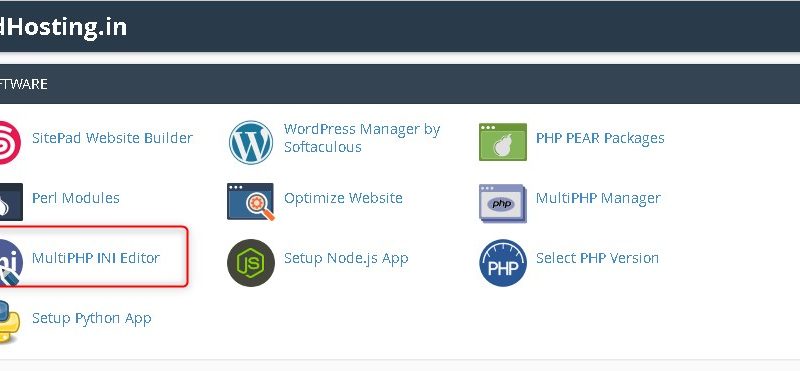Viewport: 800px width, 371px height.
Task: Click the WordPress logo icon
Action: (x=251, y=142)
